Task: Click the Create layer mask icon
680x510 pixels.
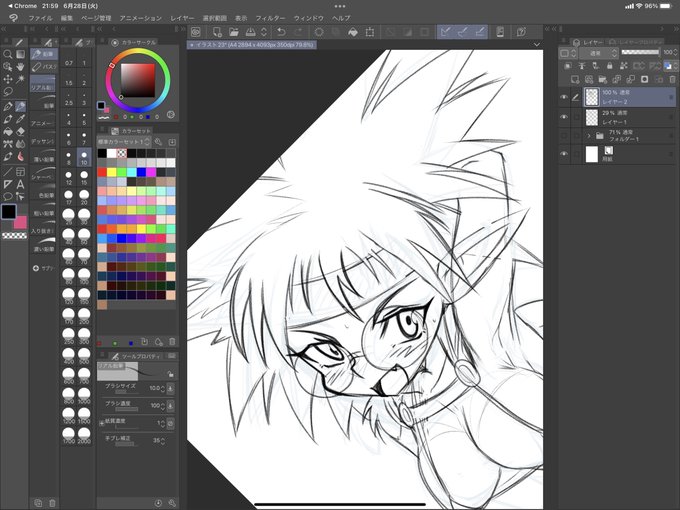Action: tap(644, 79)
